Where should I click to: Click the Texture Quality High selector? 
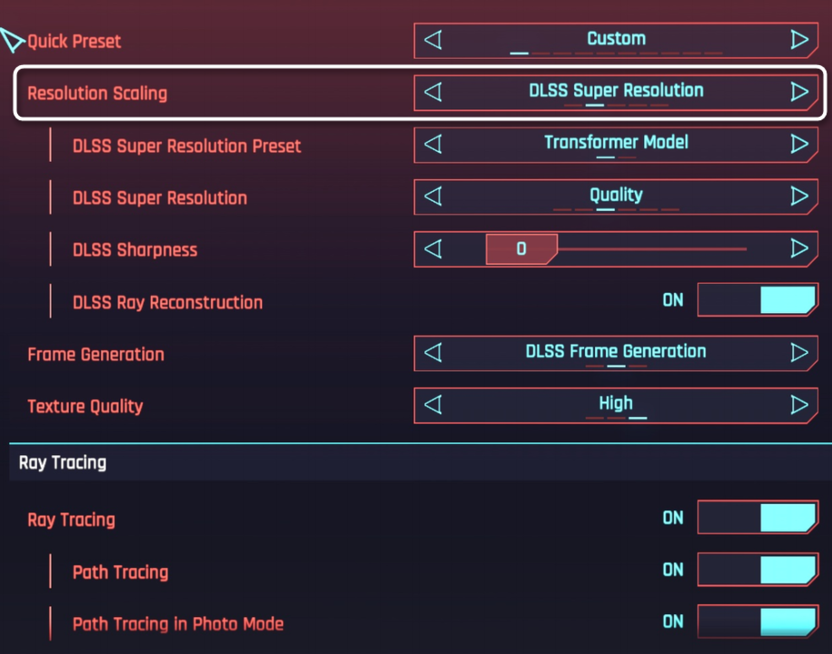point(616,405)
